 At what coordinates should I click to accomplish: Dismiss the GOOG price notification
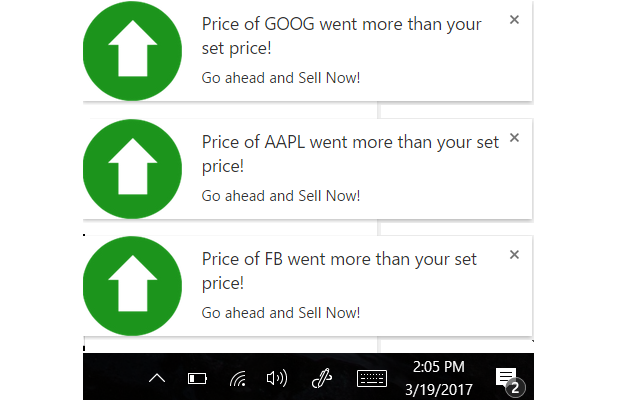point(514,20)
